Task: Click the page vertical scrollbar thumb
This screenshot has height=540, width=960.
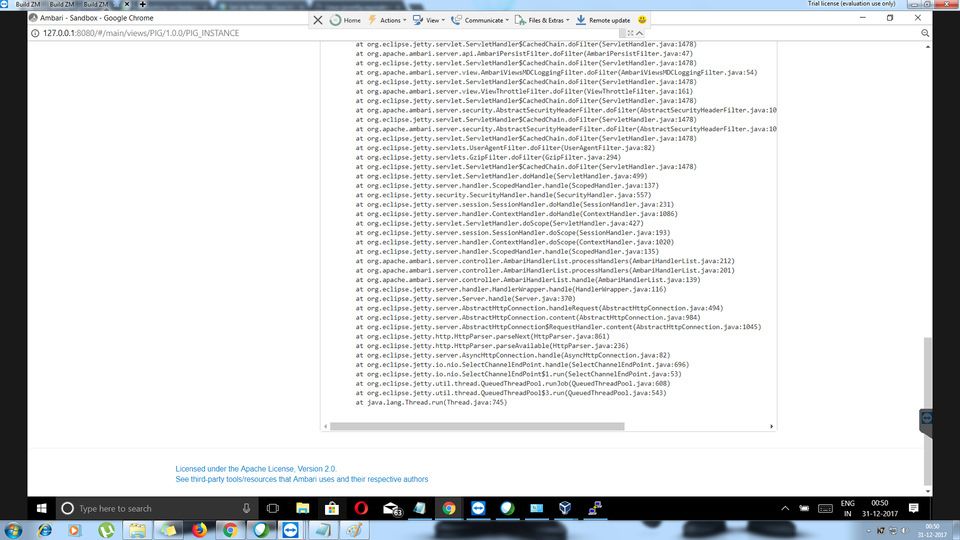Action: click(928, 410)
